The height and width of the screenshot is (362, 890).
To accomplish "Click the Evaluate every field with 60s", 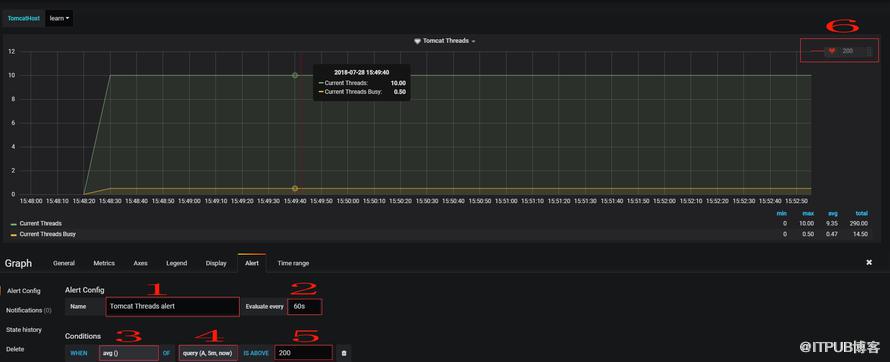I will (x=305, y=306).
